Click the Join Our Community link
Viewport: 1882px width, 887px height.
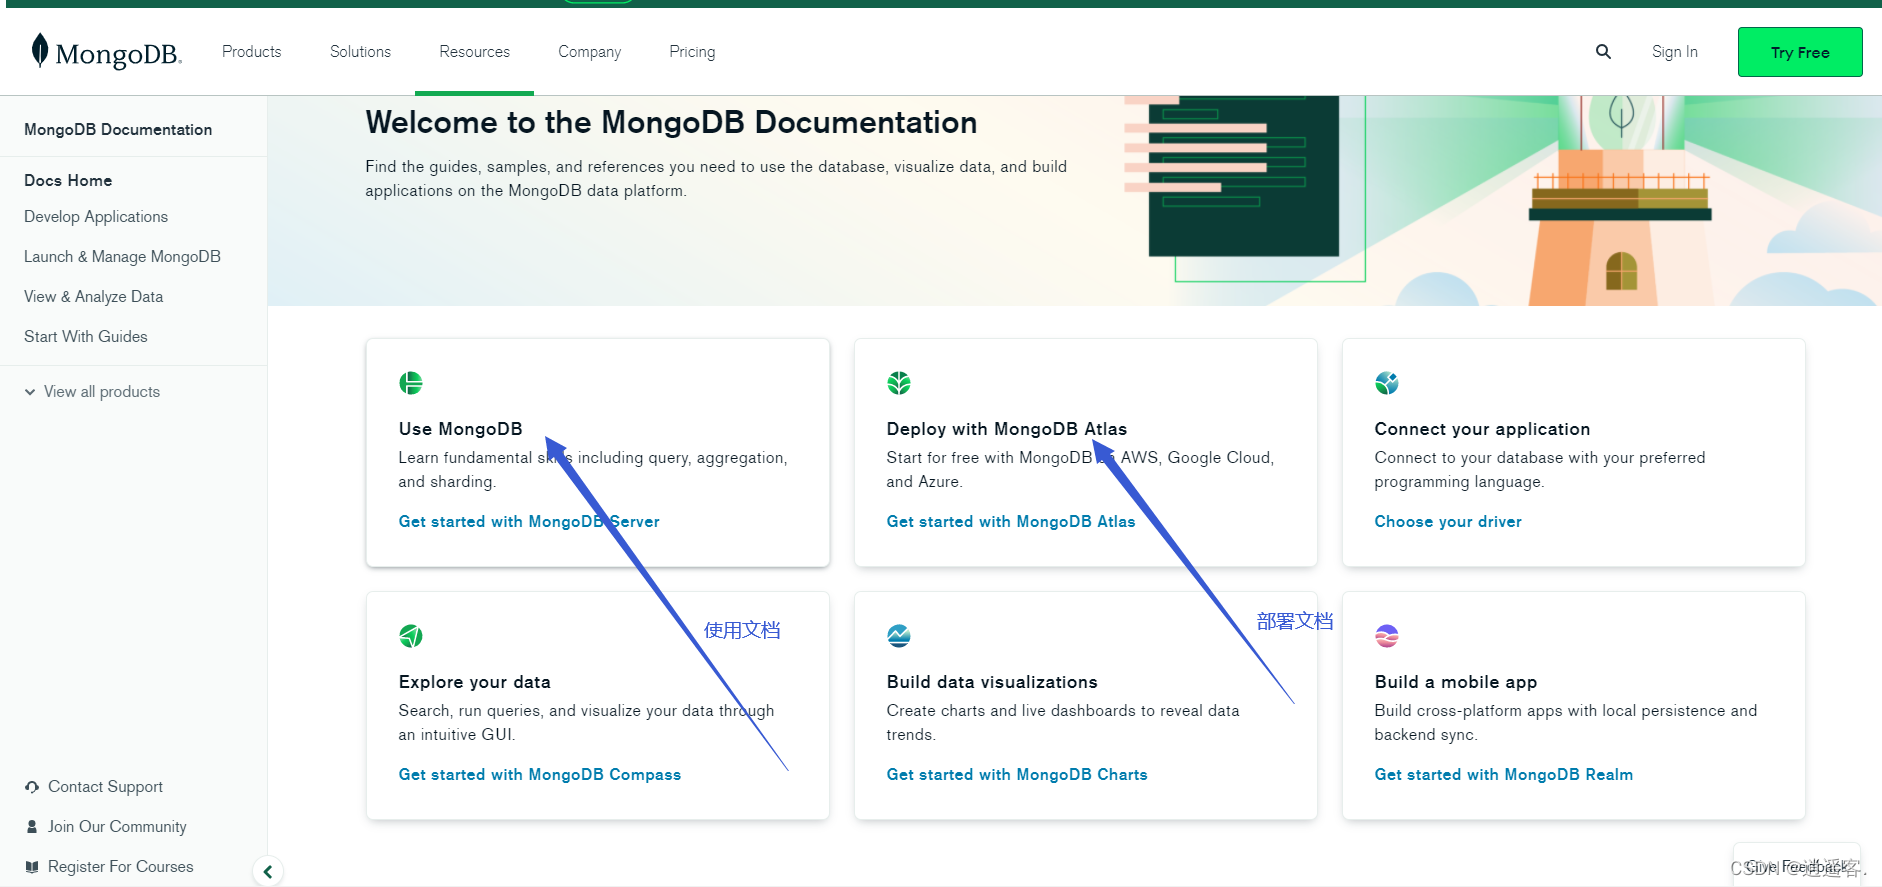point(117,827)
